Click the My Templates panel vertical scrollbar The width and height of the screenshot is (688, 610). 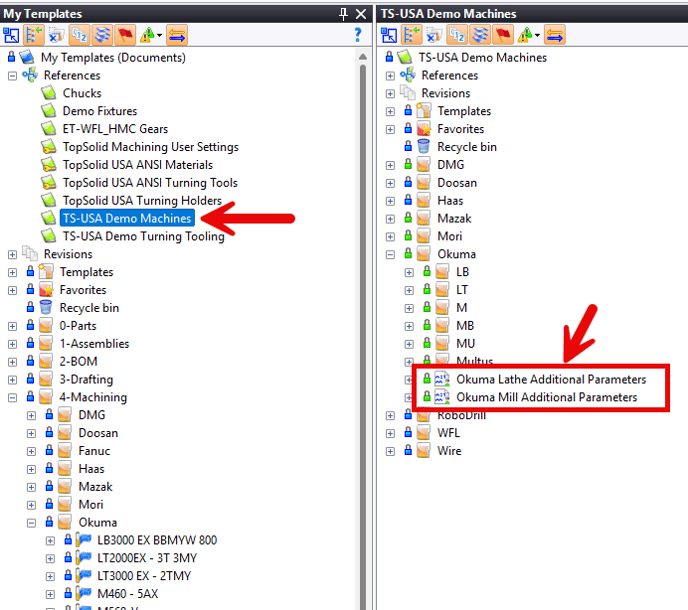pyautogui.click(x=366, y=300)
